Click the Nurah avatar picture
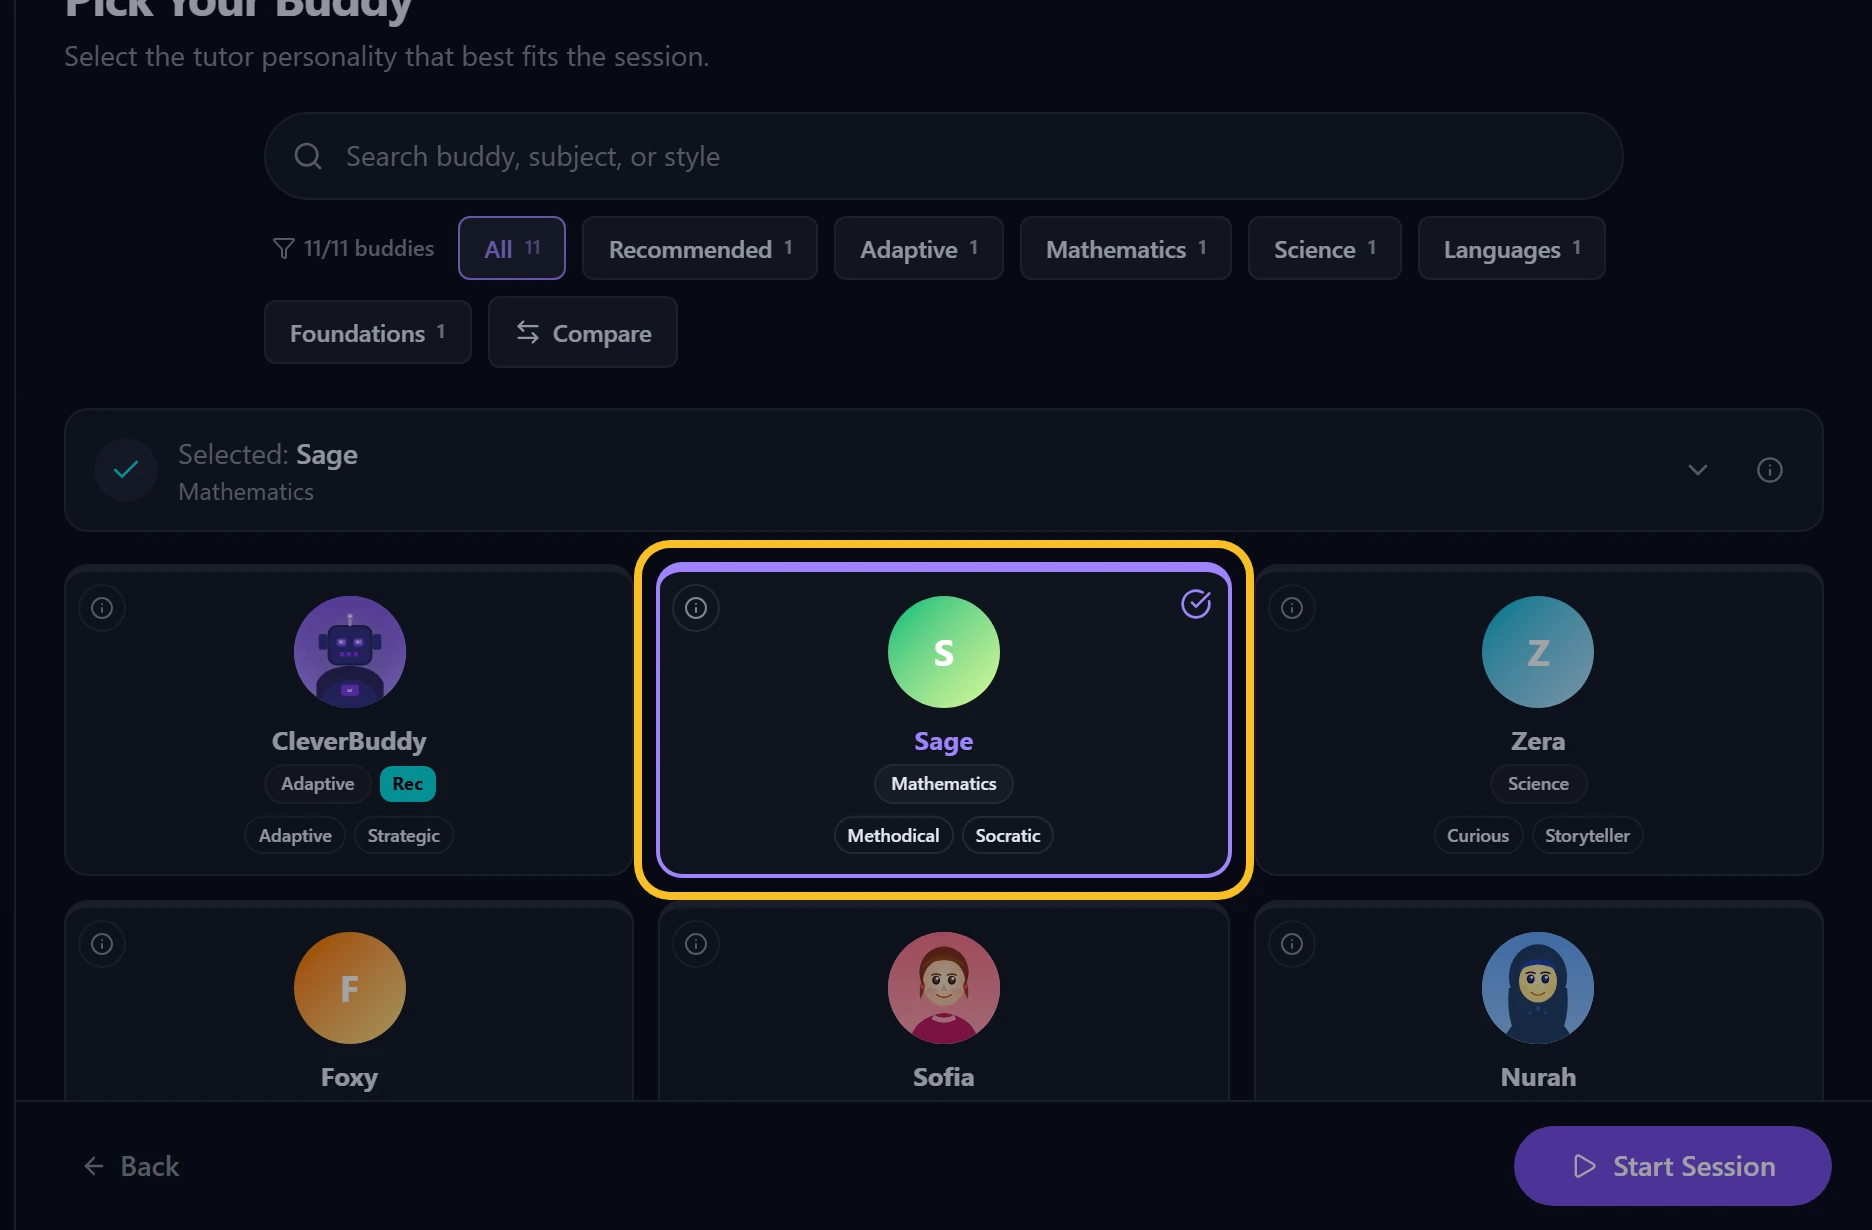This screenshot has height=1230, width=1872. pos(1538,988)
